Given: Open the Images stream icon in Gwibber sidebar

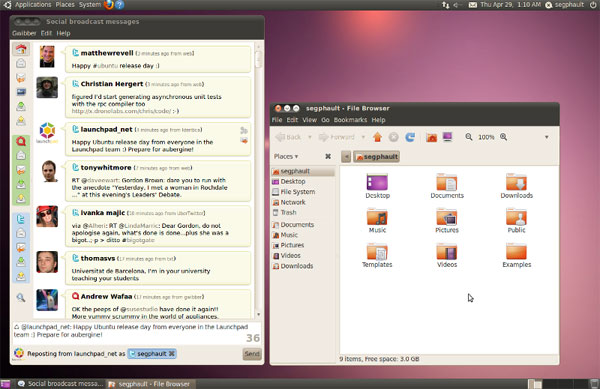Looking at the screenshot, I should [x=21, y=92].
